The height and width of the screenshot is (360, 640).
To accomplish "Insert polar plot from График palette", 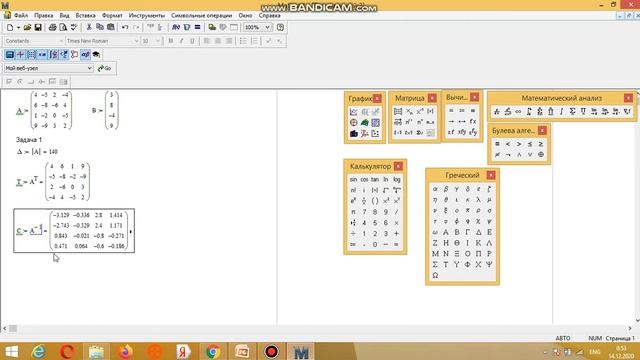I will coord(353,122).
